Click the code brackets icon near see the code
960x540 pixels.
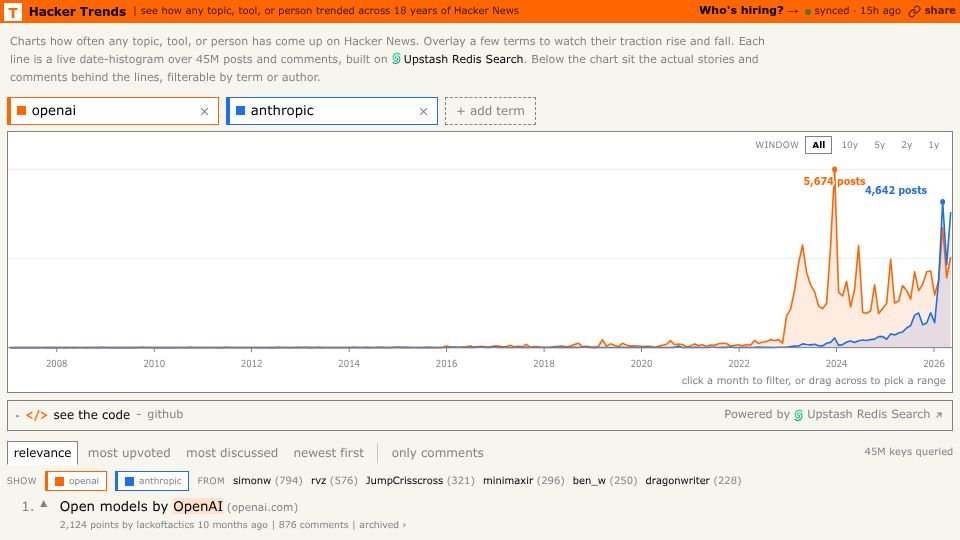click(36, 415)
